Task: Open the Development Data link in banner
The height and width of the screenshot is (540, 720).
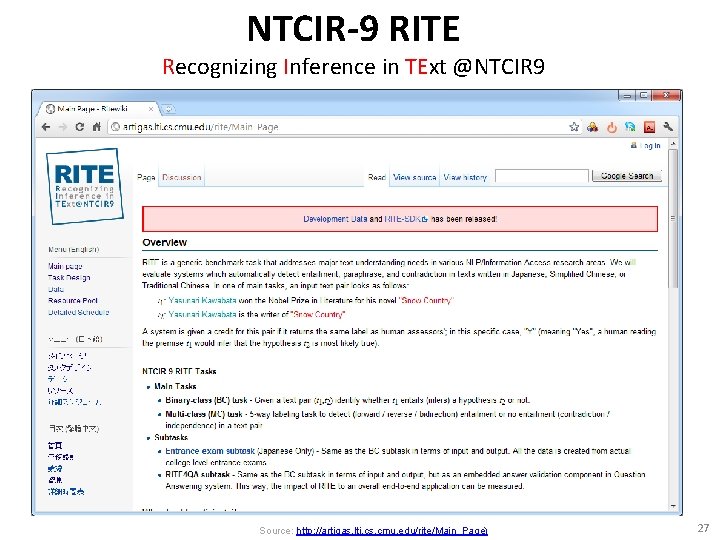Action: click(335, 219)
